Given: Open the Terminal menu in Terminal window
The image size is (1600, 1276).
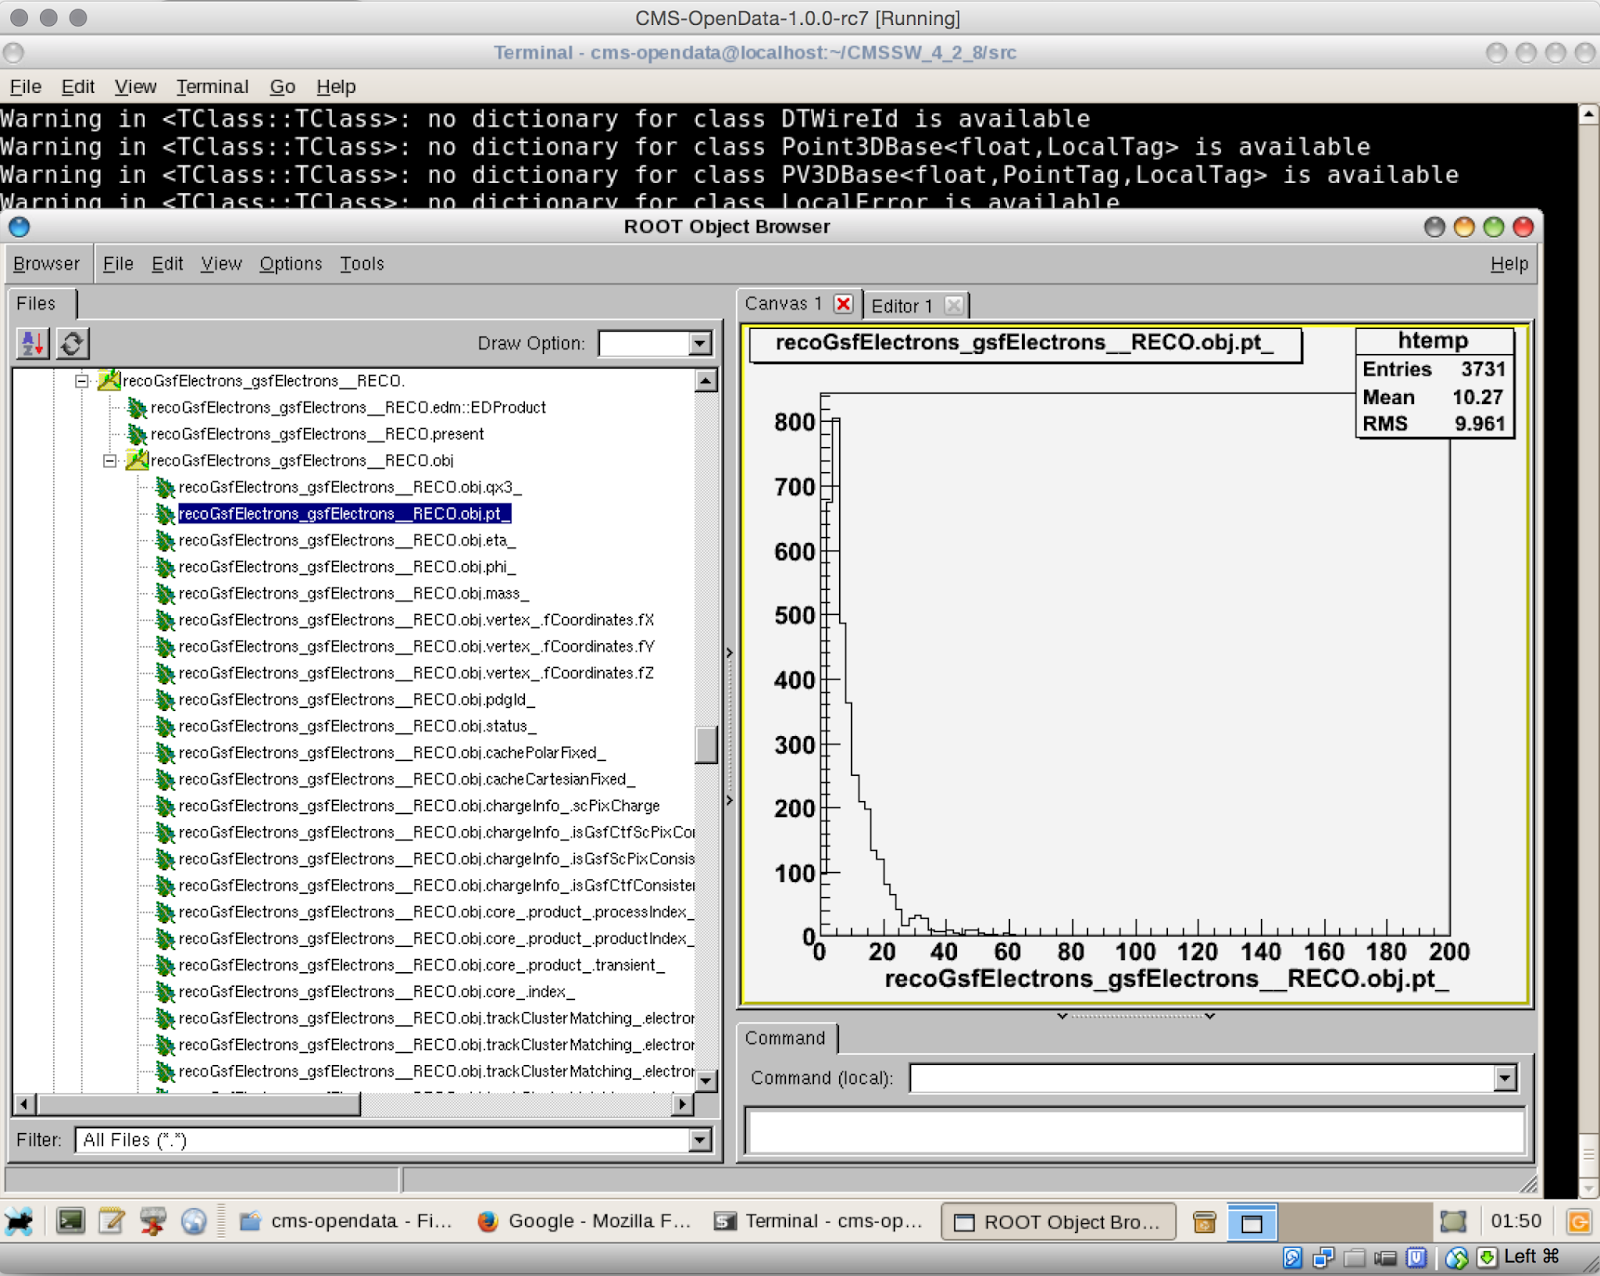Looking at the screenshot, I should click(212, 87).
